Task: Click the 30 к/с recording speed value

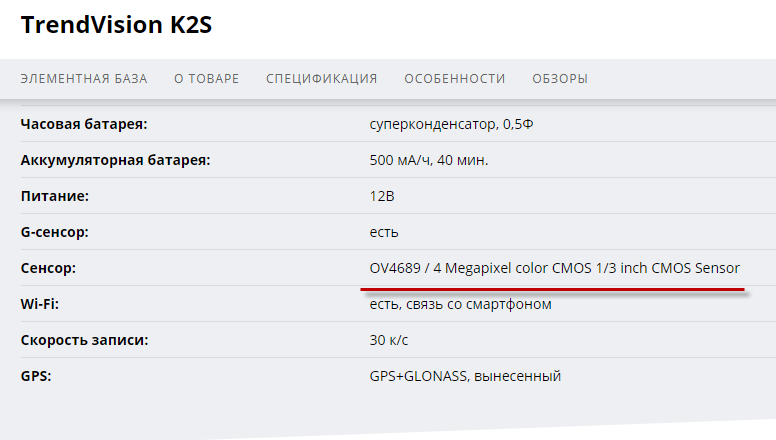Action: [x=388, y=340]
